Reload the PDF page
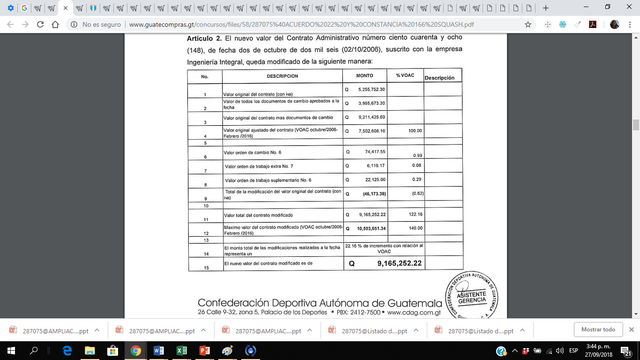Screen dimensions: 640x360 click(x=40, y=24)
